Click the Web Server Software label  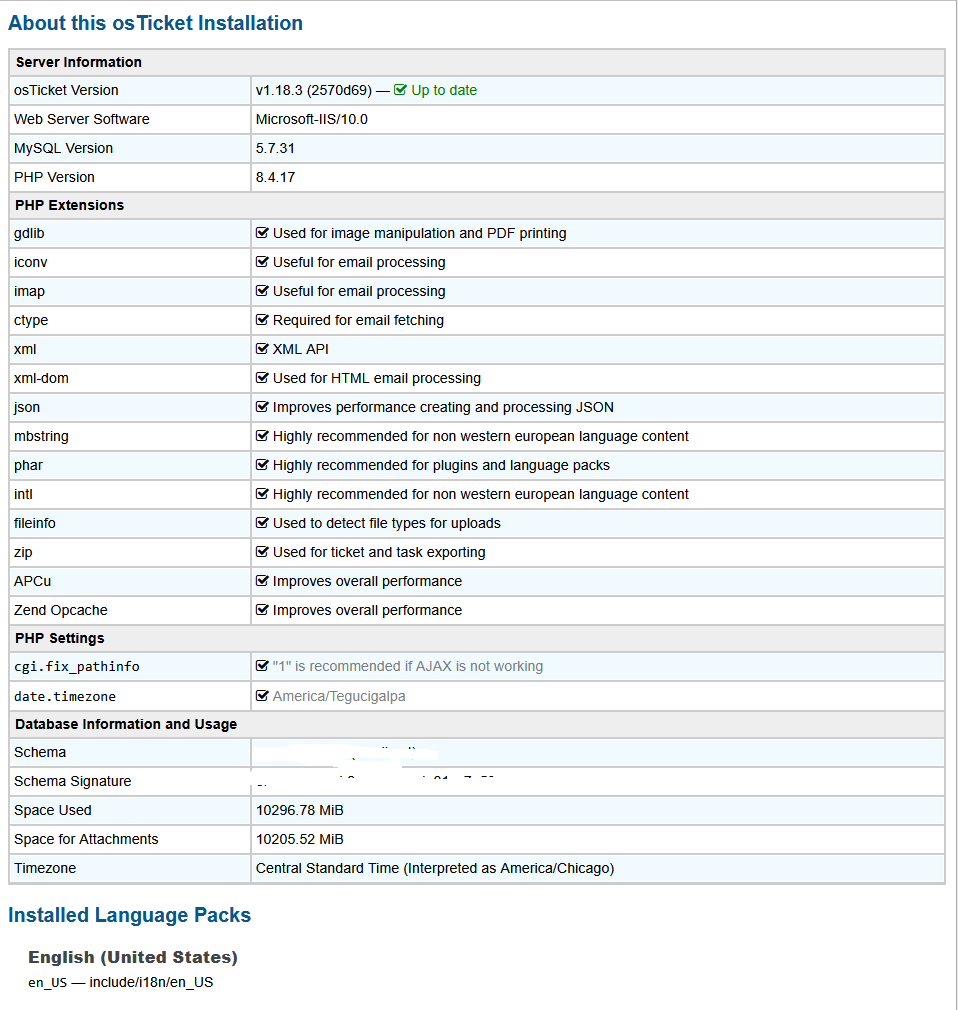pyautogui.click(x=82, y=119)
